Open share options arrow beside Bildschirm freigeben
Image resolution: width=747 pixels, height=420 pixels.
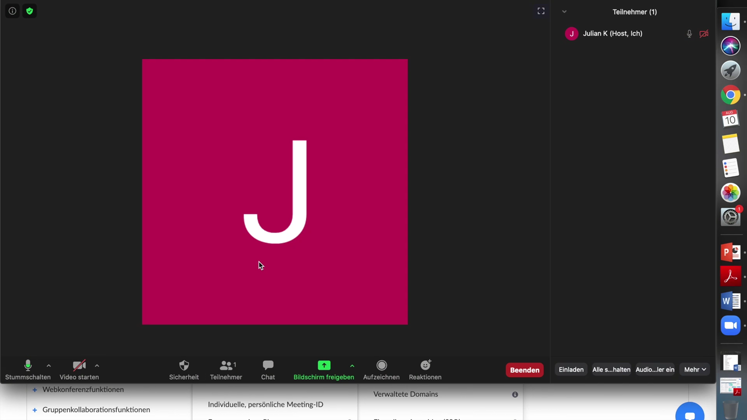coord(352,366)
